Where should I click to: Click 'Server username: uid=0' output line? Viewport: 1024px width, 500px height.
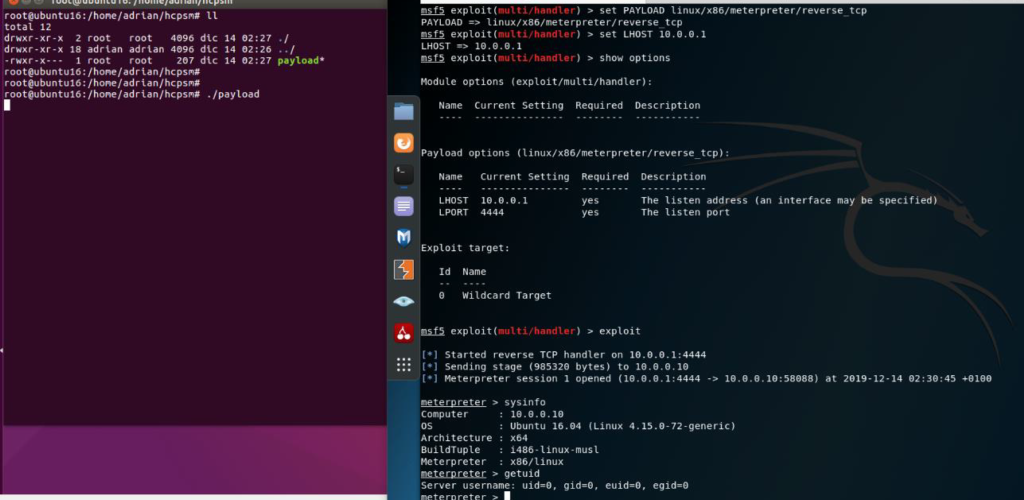tap(554, 486)
